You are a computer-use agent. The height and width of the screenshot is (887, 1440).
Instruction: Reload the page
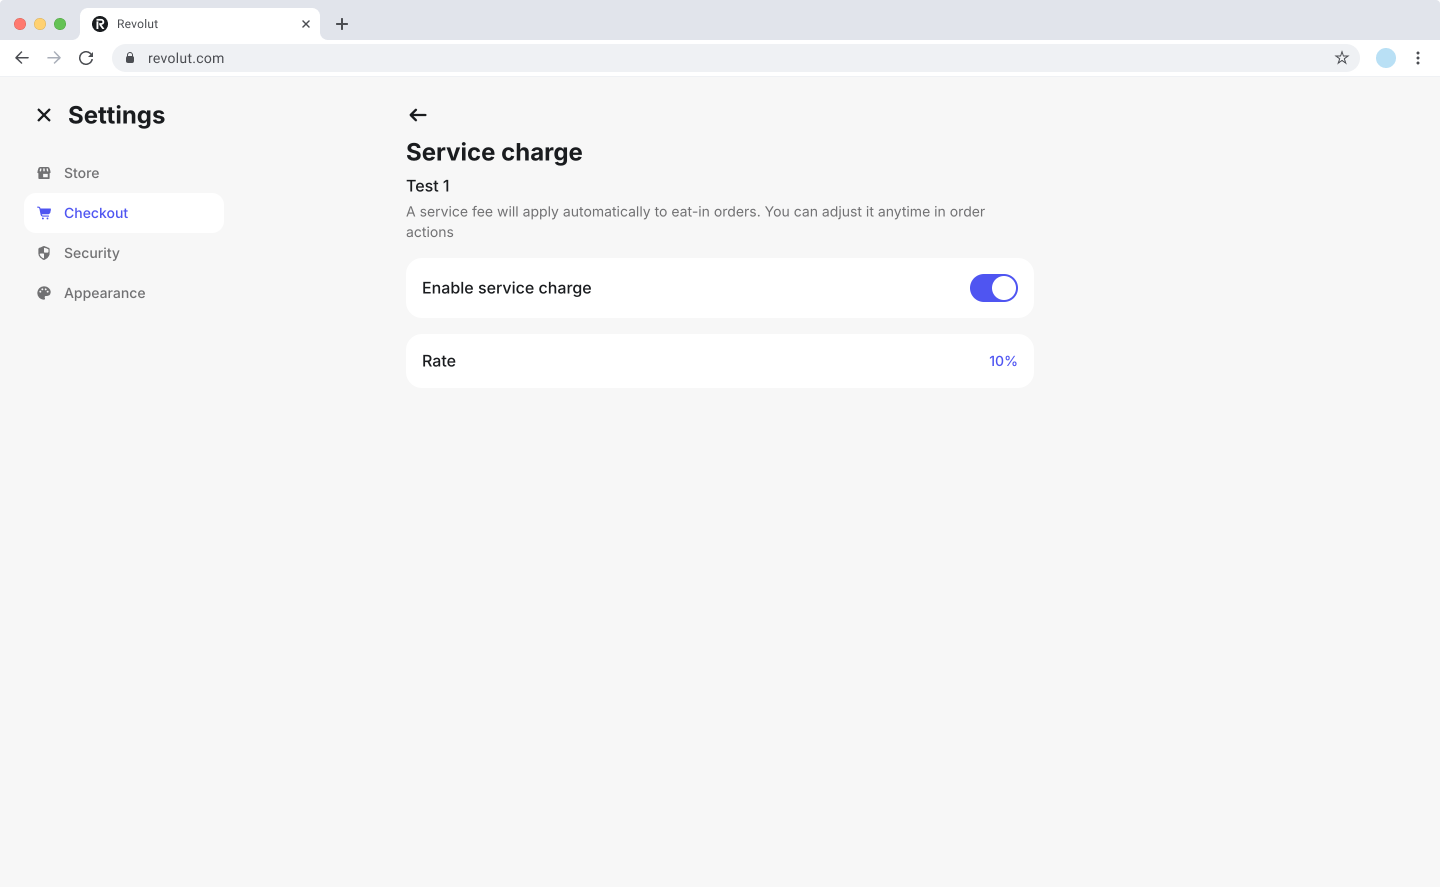point(86,58)
